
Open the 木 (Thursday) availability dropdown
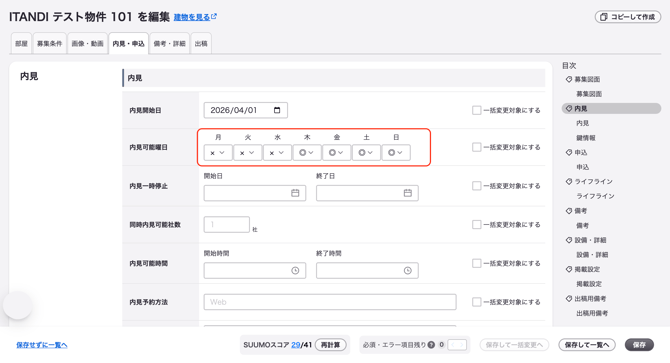point(307,152)
